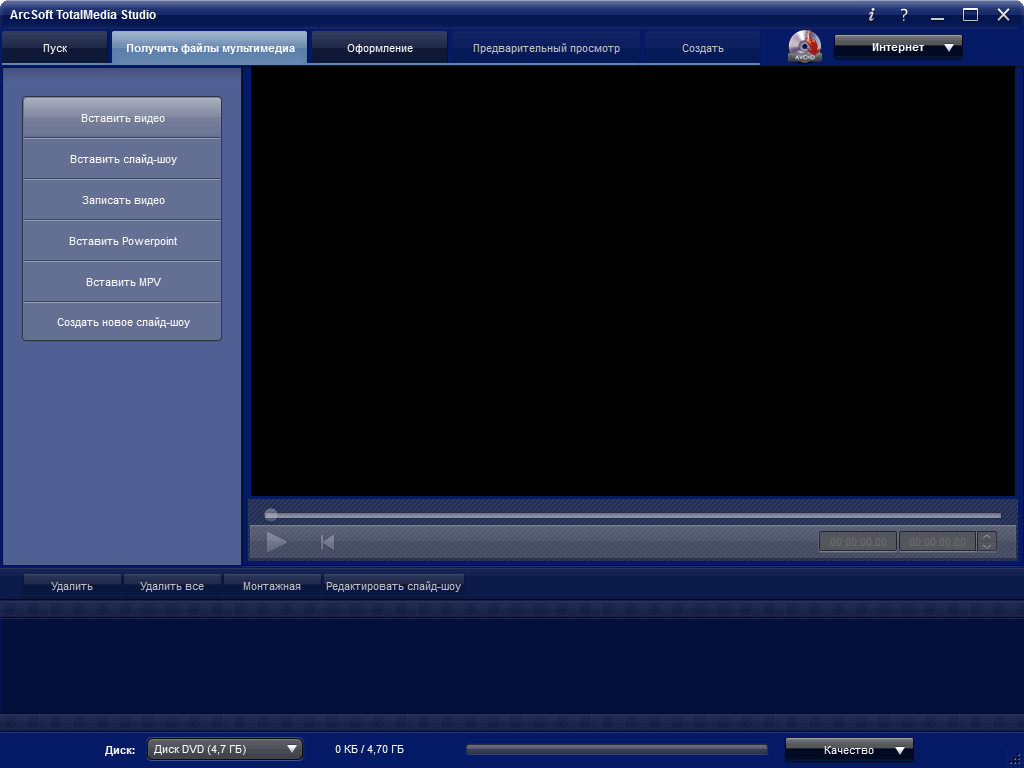The image size is (1024, 768).
Task: Go to the Оформление tab
Action: pyautogui.click(x=379, y=48)
